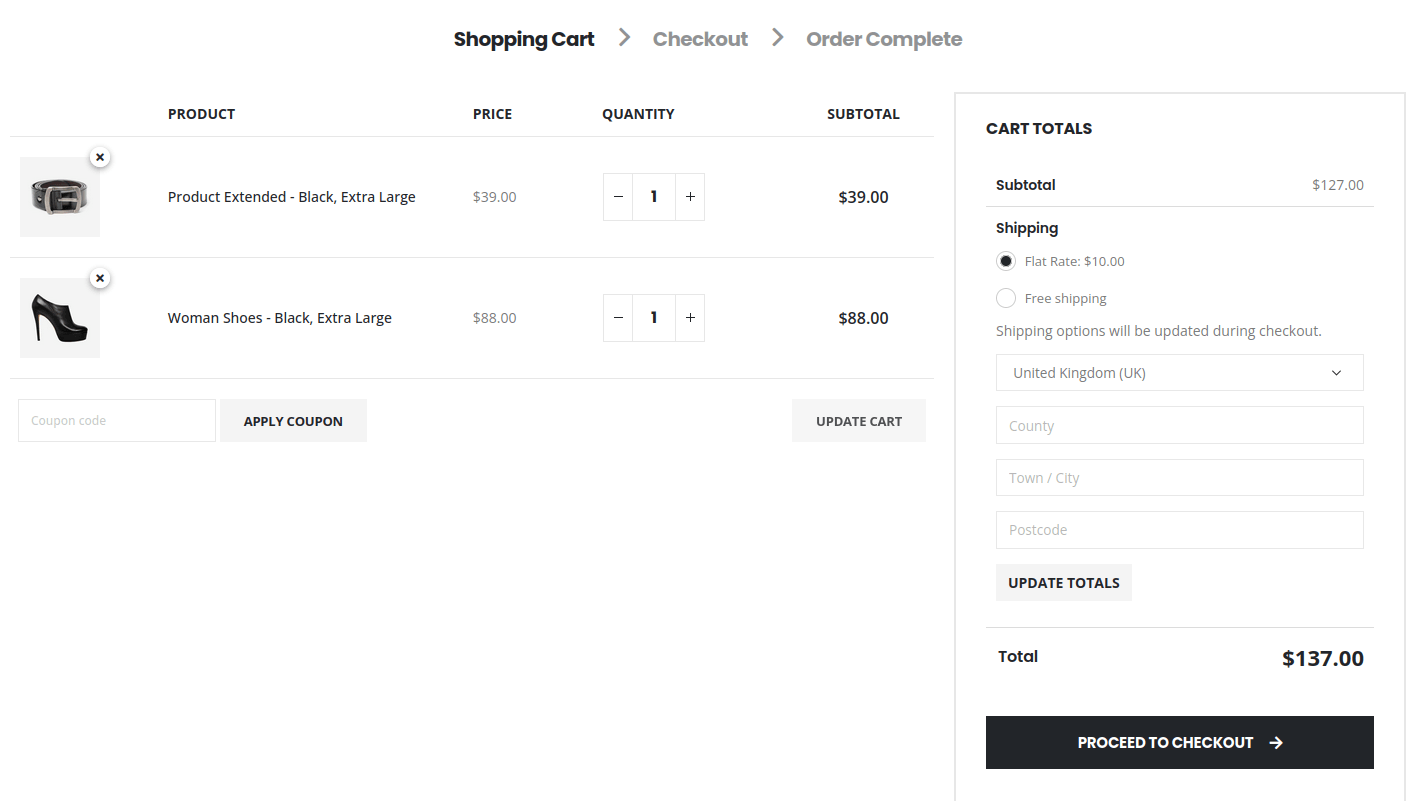Viewport: 1408px width, 801px height.
Task: Click the Apply Coupon button
Action: 293,420
